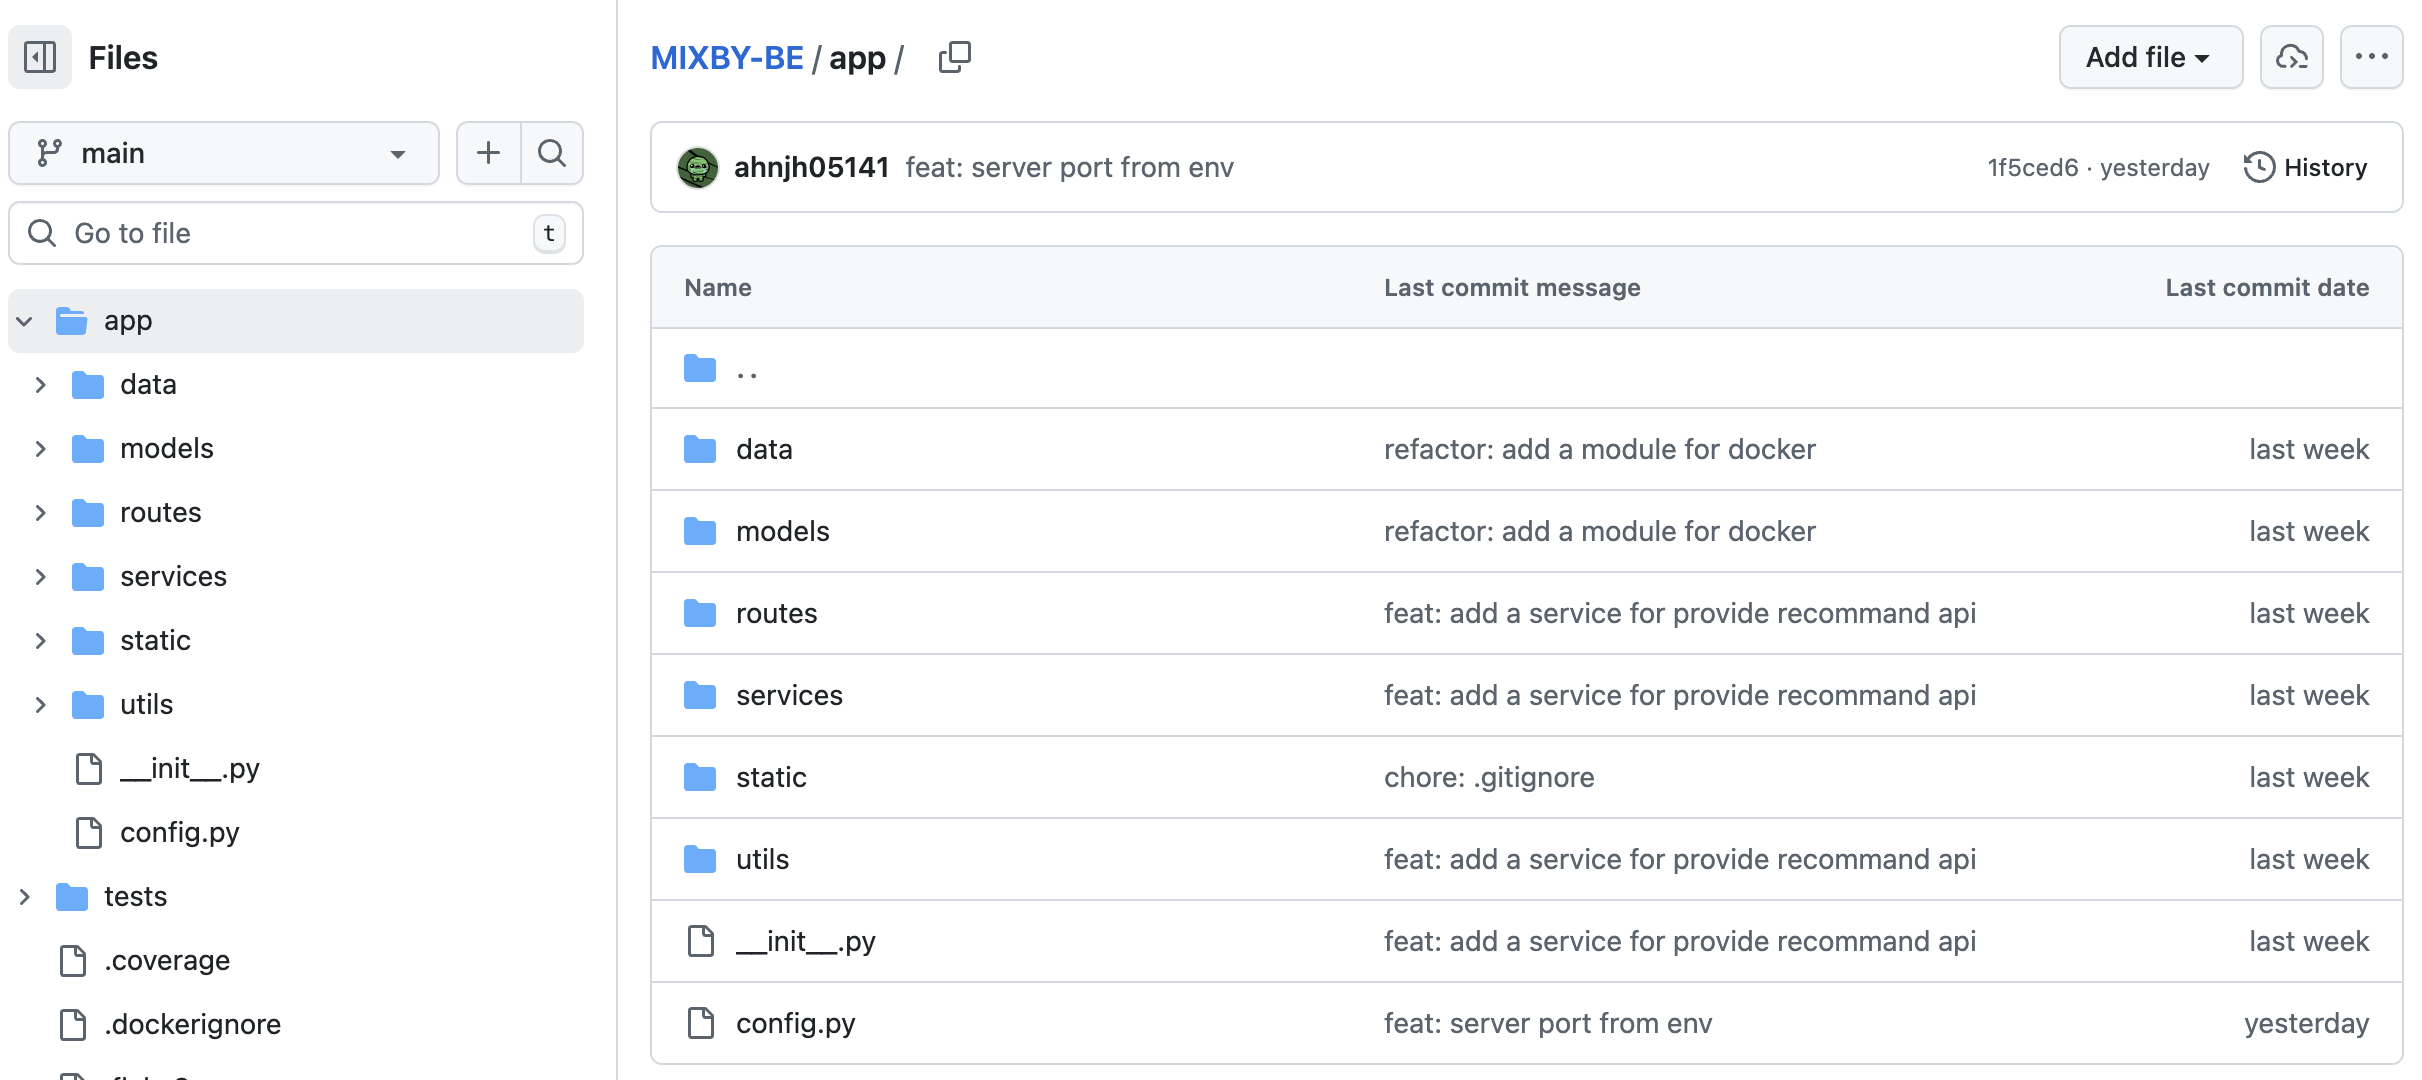Click the 1f5ced6 commit hash link
Screen dimensions: 2422x1080
click(x=2032, y=167)
